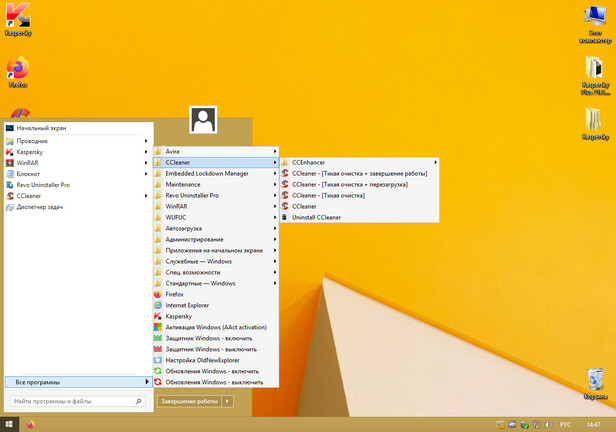
Task: Open the Администрирование folder
Action: pyautogui.click(x=216, y=239)
